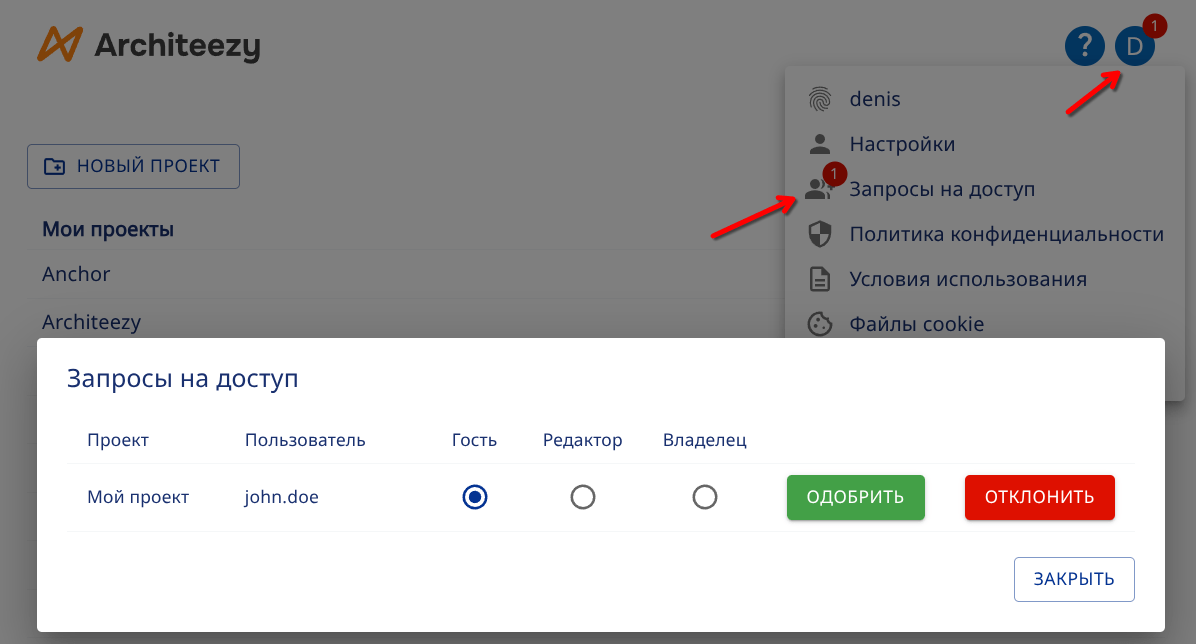Viewport: 1196px width, 644px height.
Task: Approve john.doe's request with ОДОБРИТЬ
Action: point(855,497)
